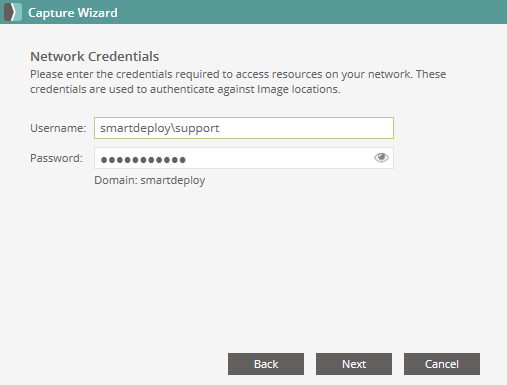
Task: Select the 'Domain: smartdeploy' text
Action: point(150,180)
